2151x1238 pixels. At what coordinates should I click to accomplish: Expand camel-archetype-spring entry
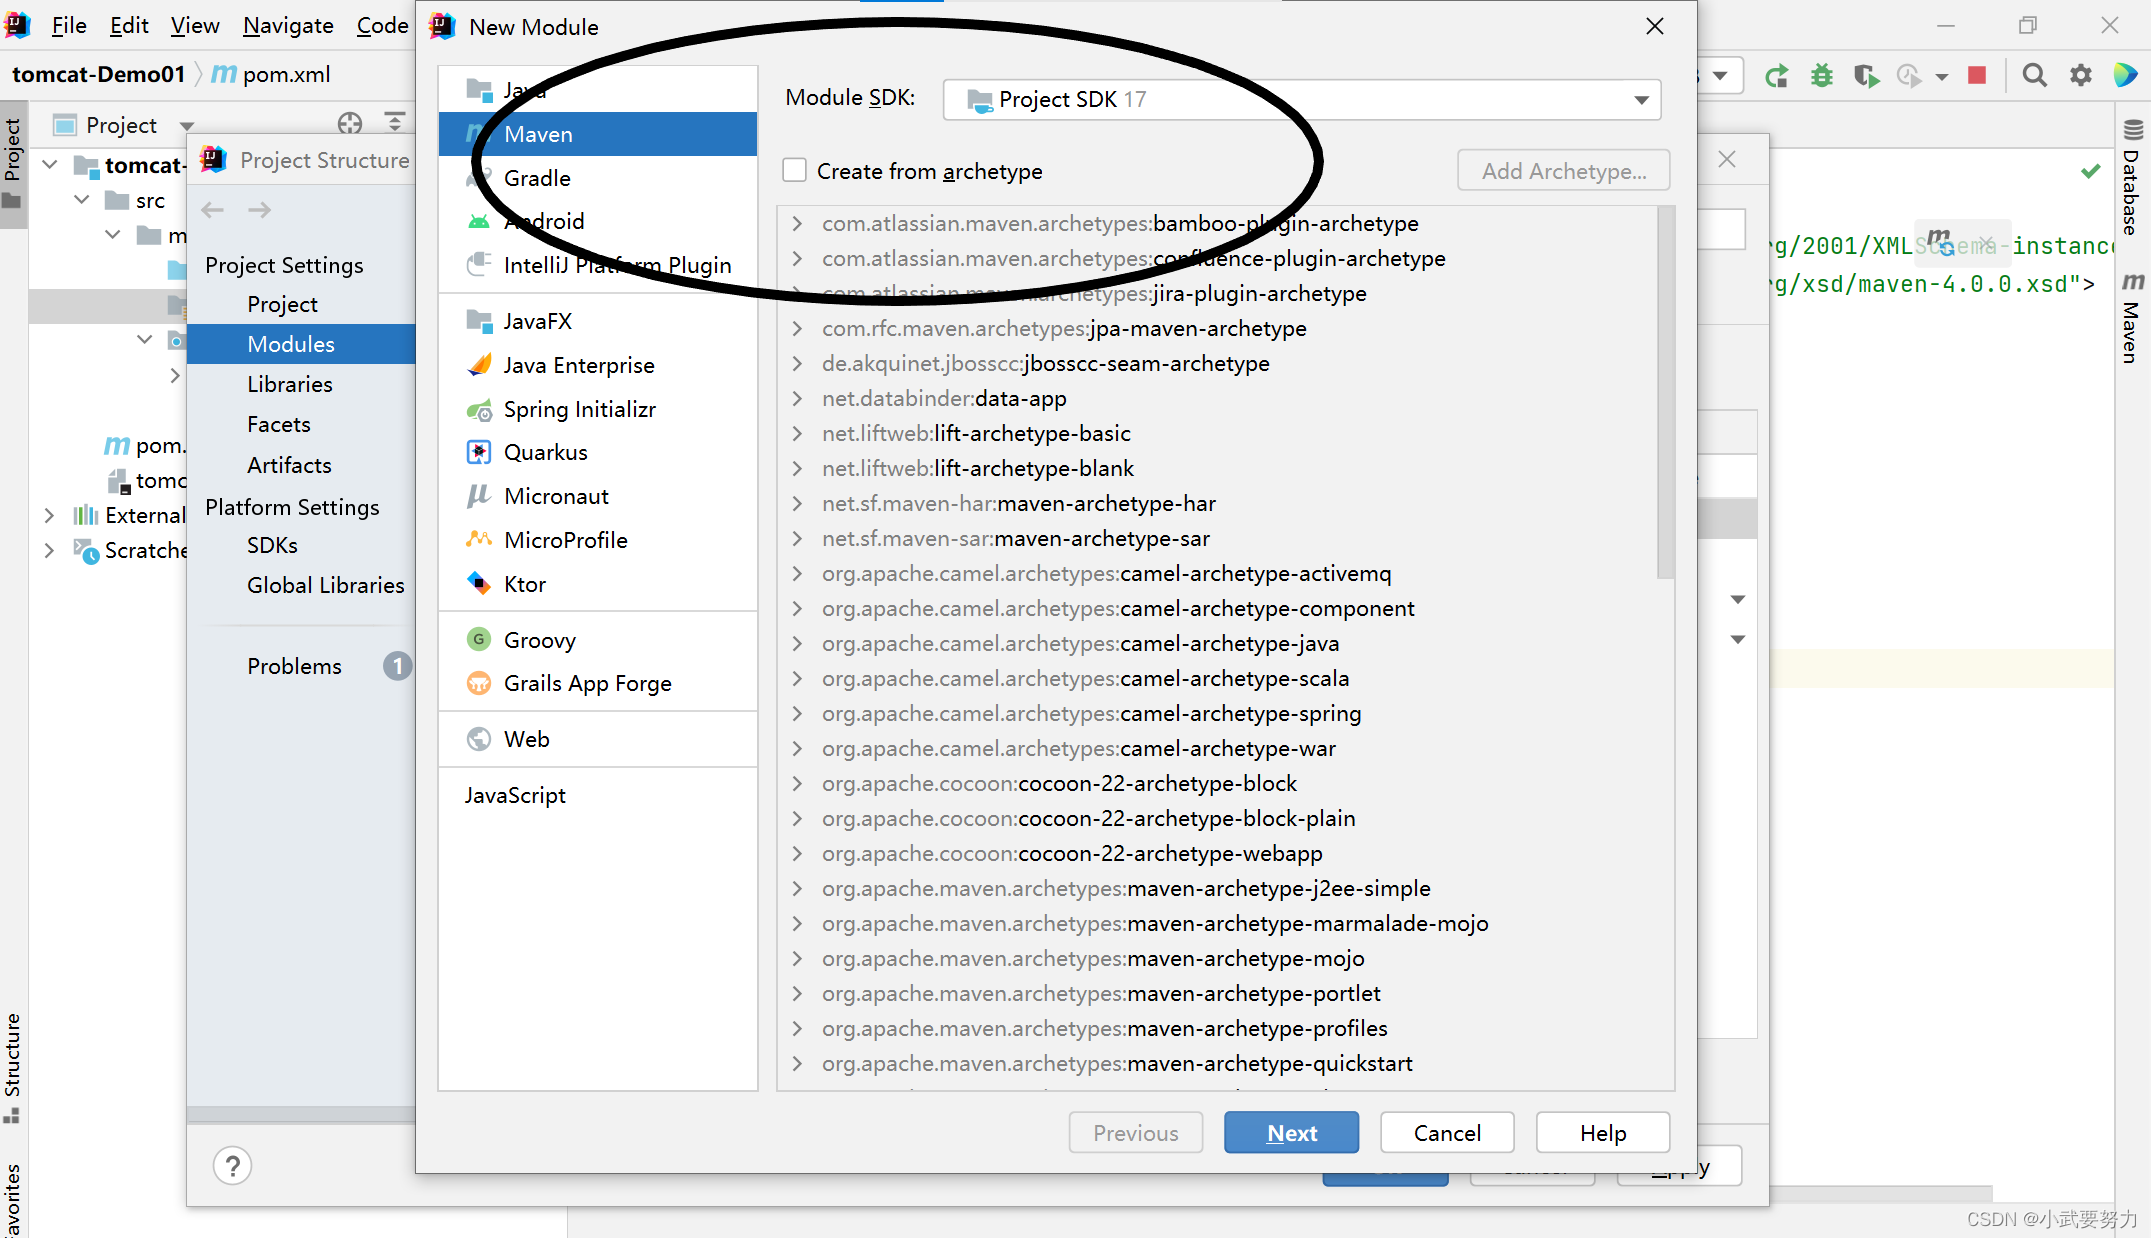tap(797, 713)
